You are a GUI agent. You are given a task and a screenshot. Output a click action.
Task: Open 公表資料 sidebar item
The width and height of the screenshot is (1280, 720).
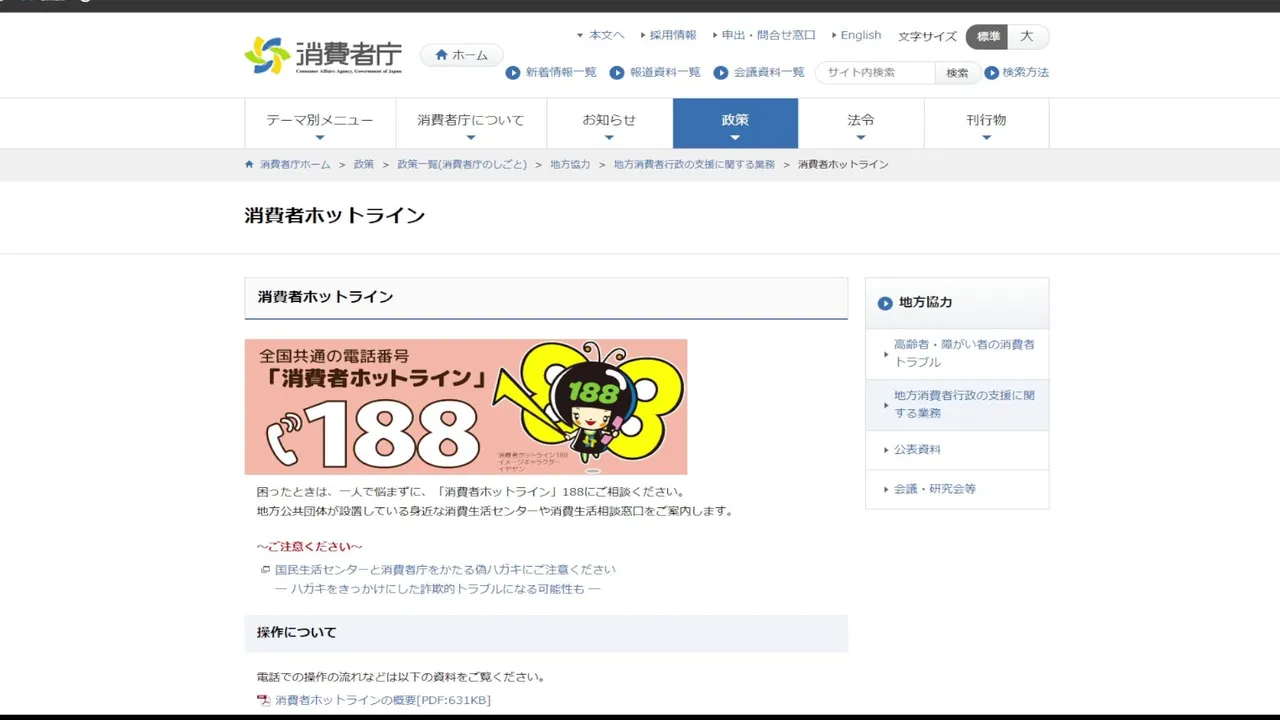pyautogui.click(x=957, y=450)
